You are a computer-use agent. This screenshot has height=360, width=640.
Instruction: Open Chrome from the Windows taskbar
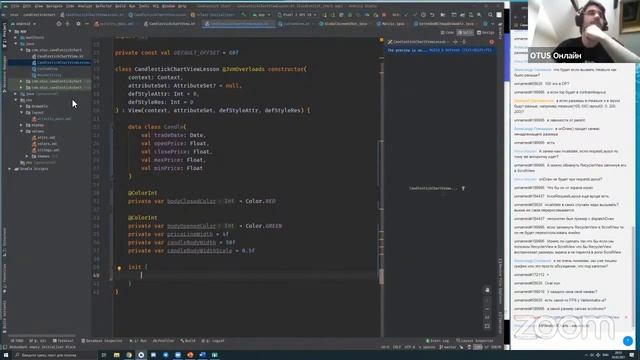129,355
